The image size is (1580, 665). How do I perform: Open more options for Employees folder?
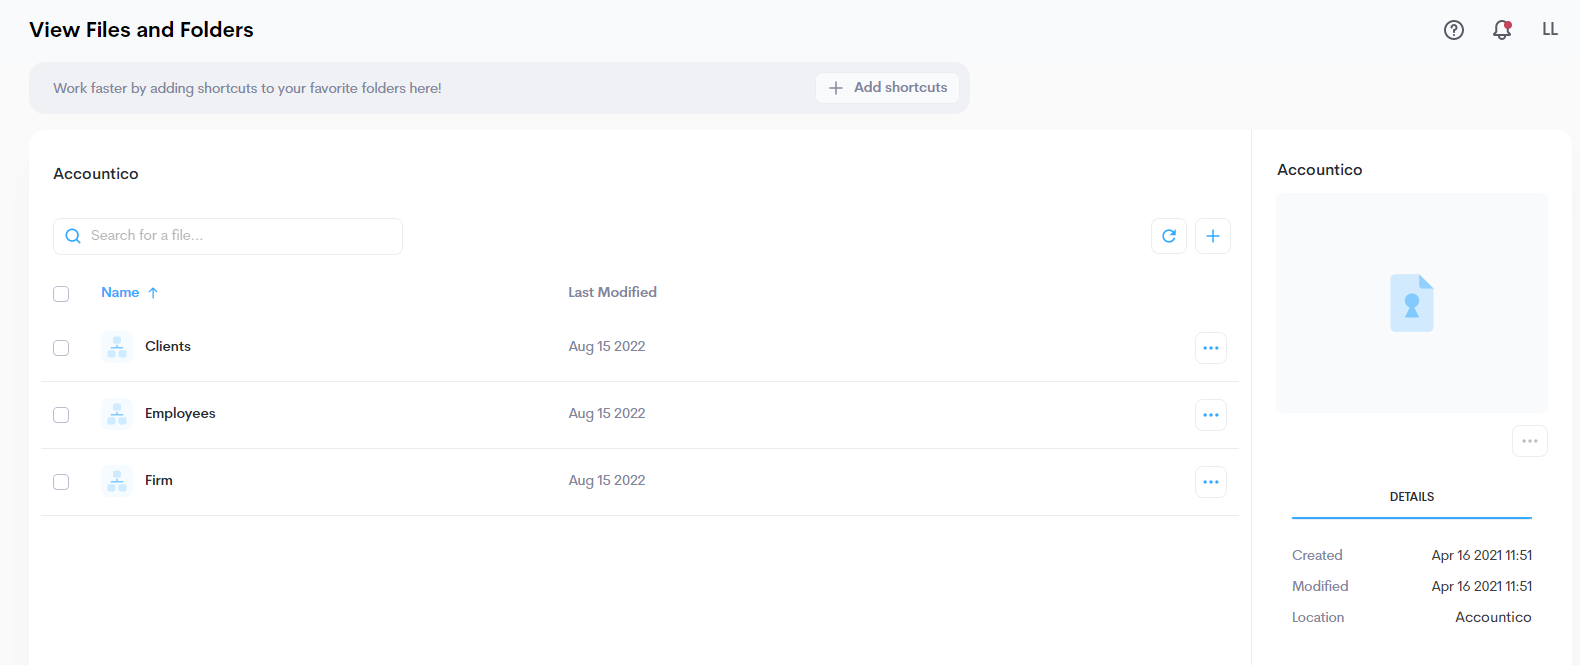tap(1211, 415)
